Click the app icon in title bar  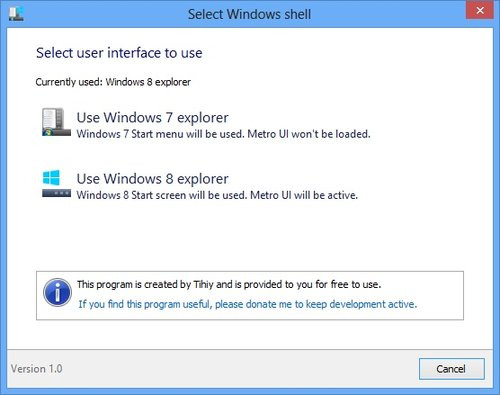pos(16,14)
